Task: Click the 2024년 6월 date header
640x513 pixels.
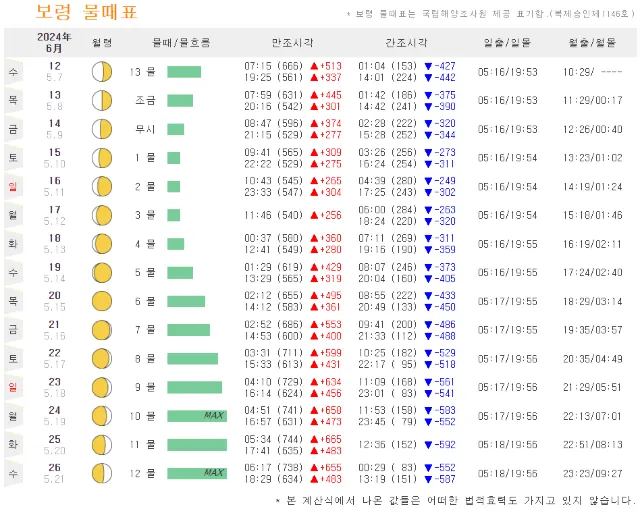Action: pos(54,42)
